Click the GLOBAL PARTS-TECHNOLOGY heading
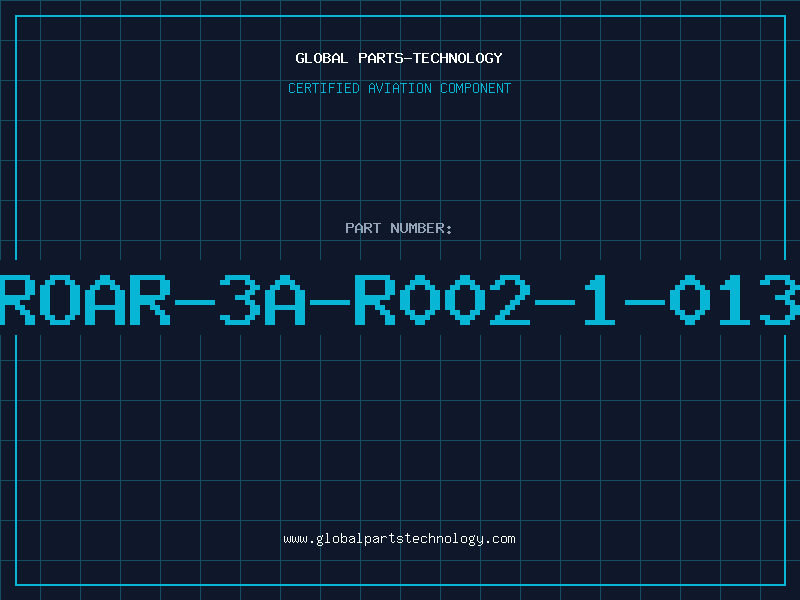 click(x=399, y=58)
